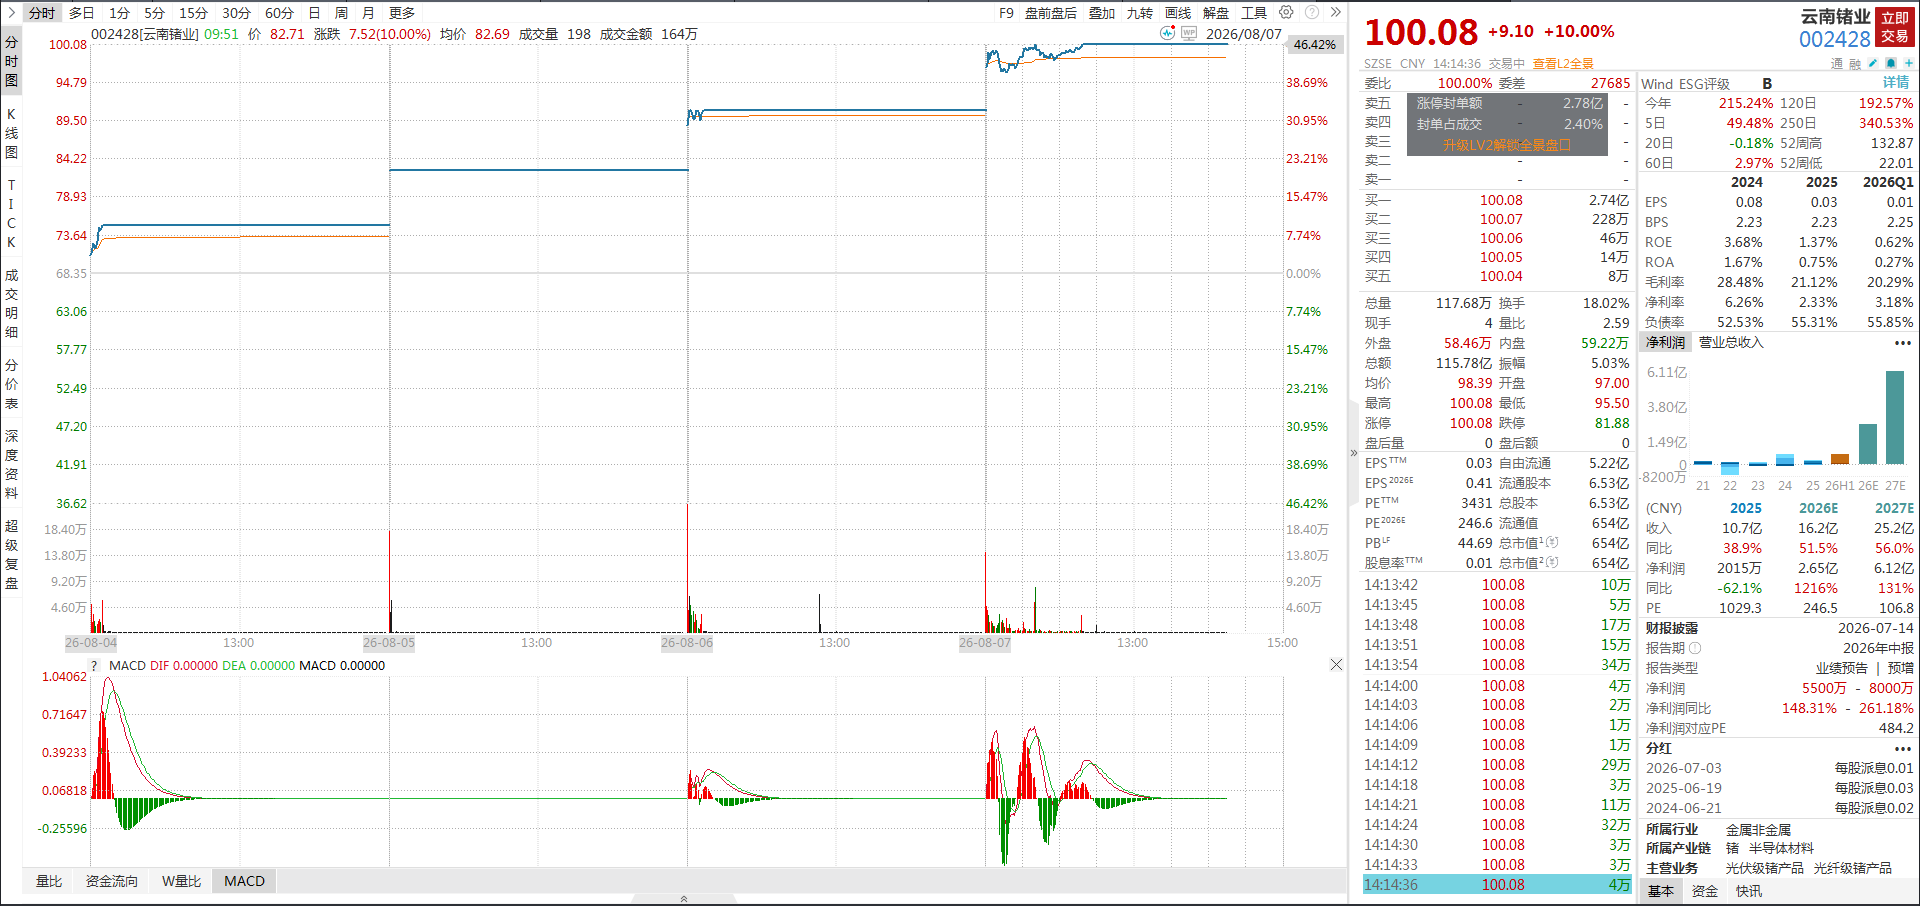Open the 画线 drawing tools

click(x=1178, y=13)
